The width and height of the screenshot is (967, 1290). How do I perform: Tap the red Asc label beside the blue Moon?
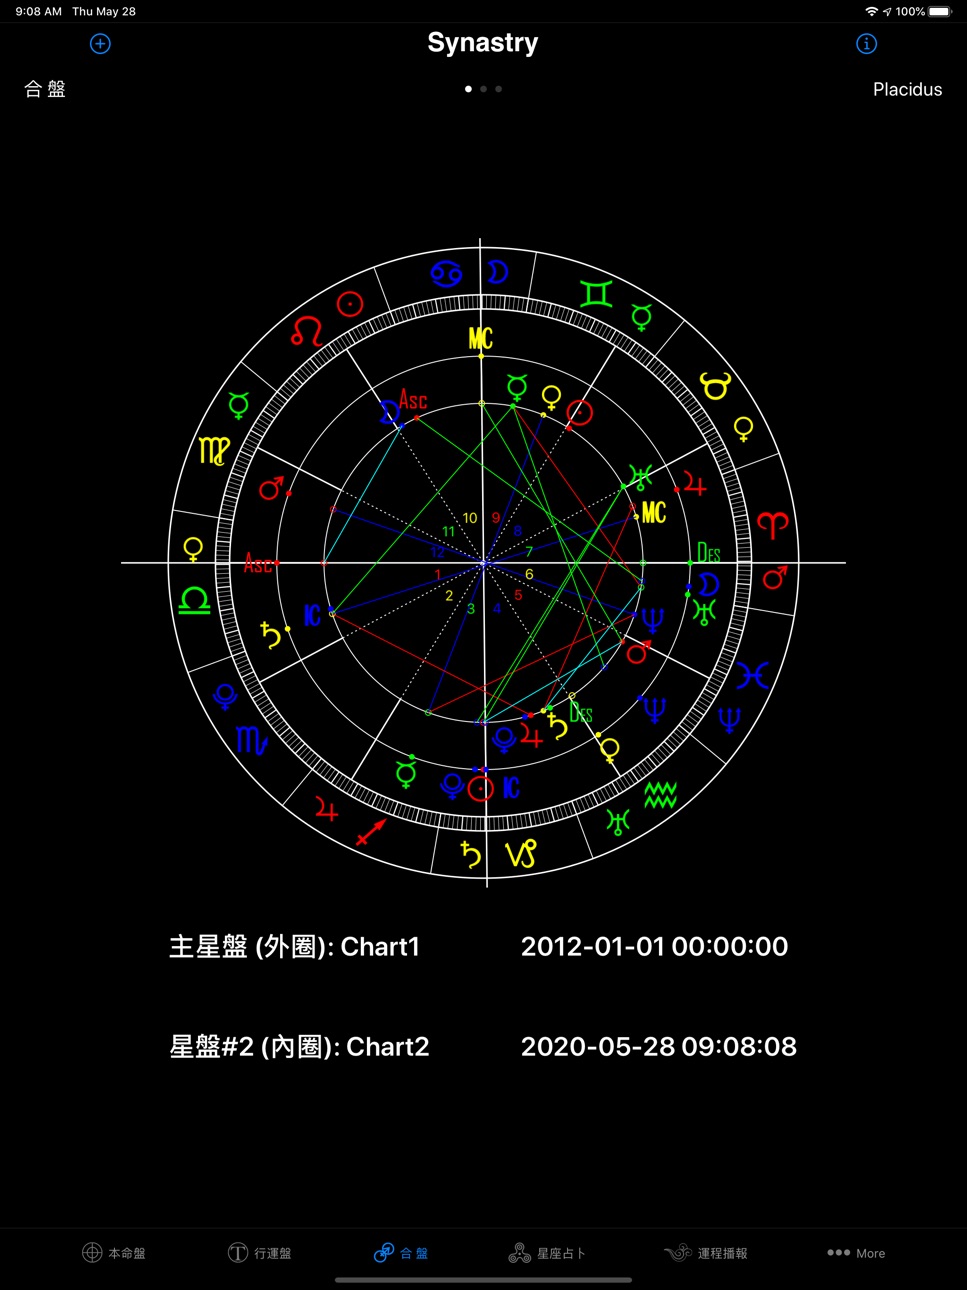[x=413, y=400]
